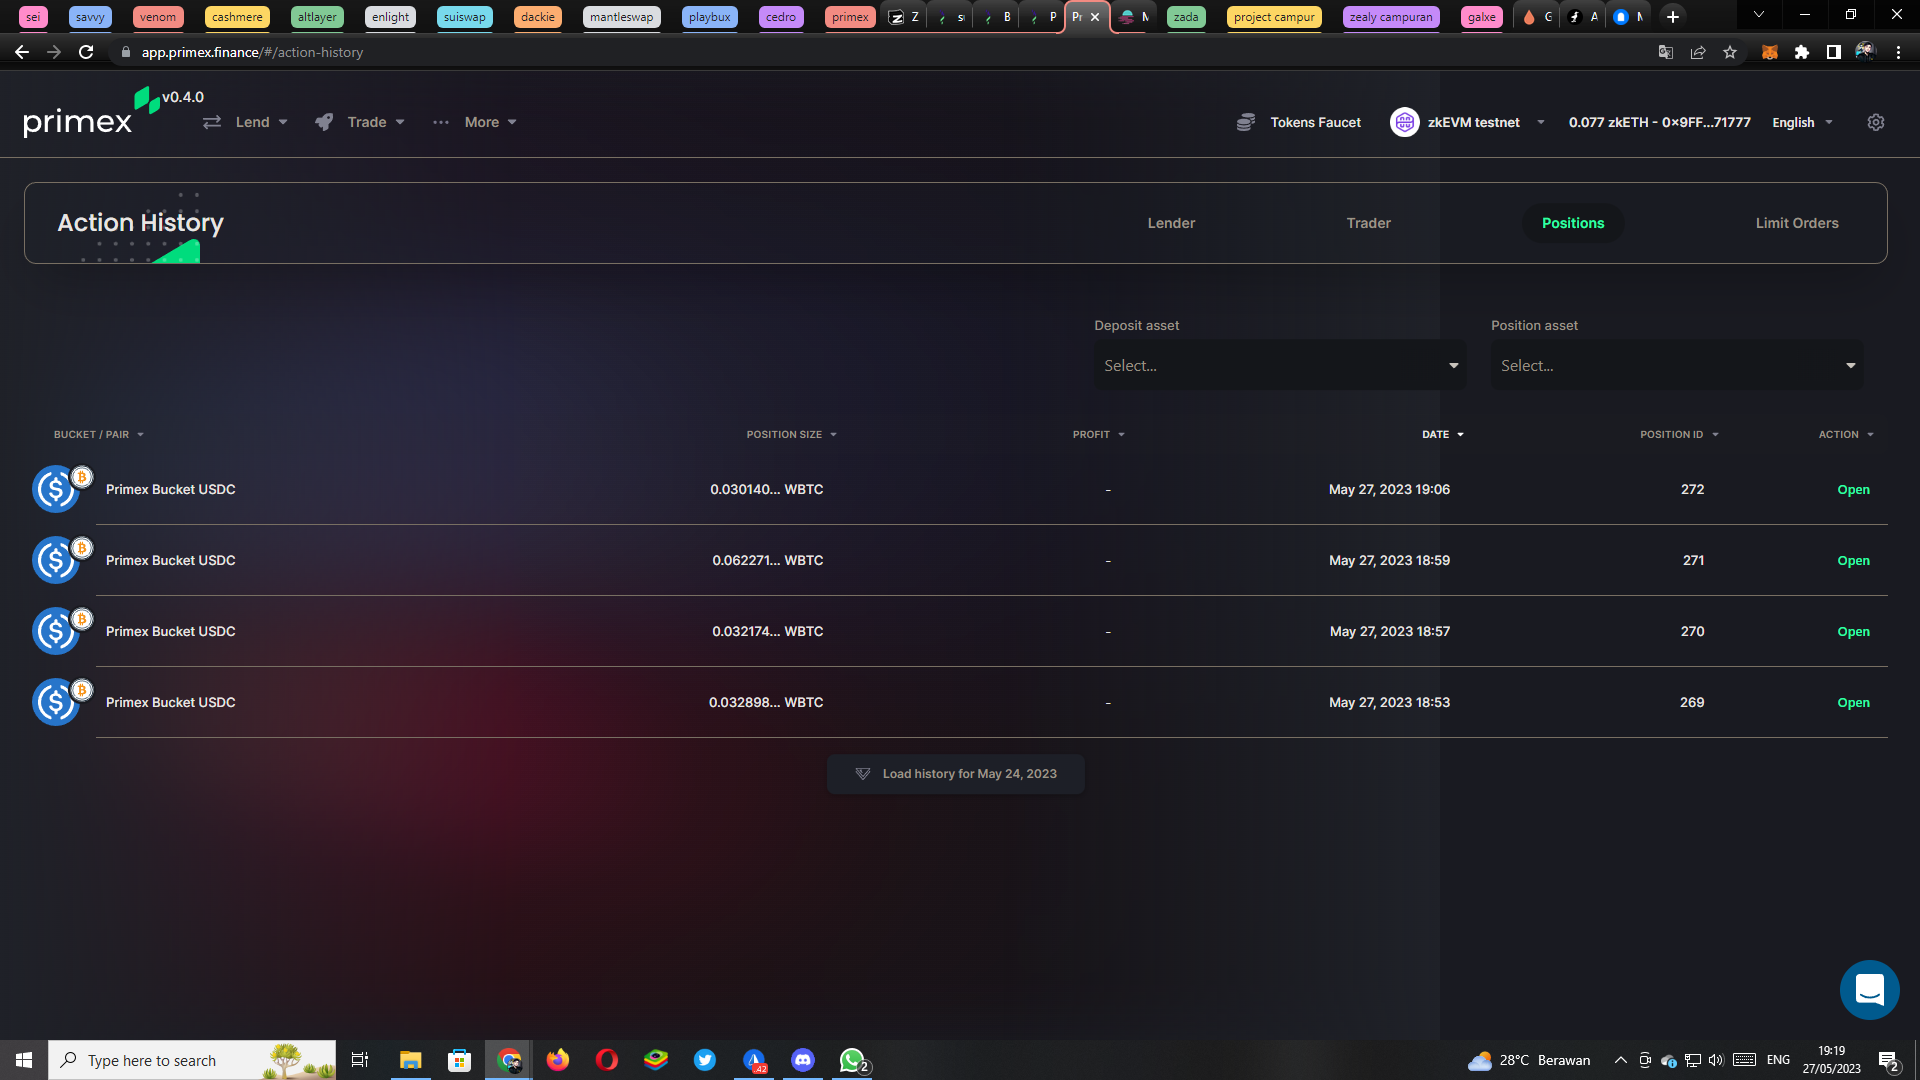This screenshot has width=1920, height=1080.
Task: Click the taskbar search box
Action: (192, 1060)
